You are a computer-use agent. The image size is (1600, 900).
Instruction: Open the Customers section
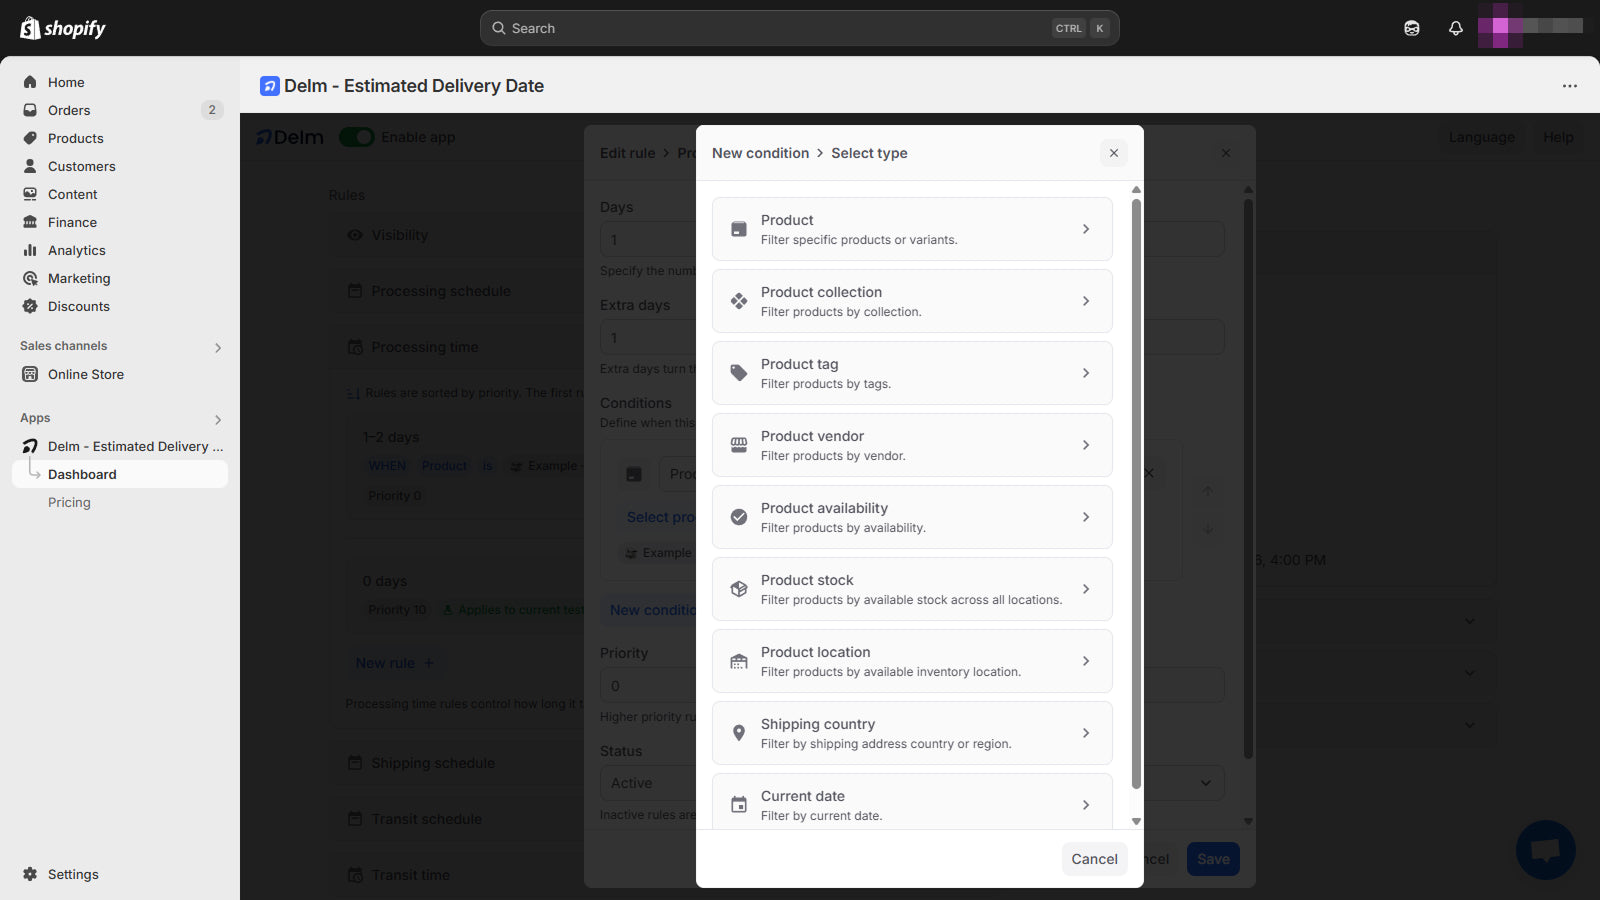coord(120,166)
